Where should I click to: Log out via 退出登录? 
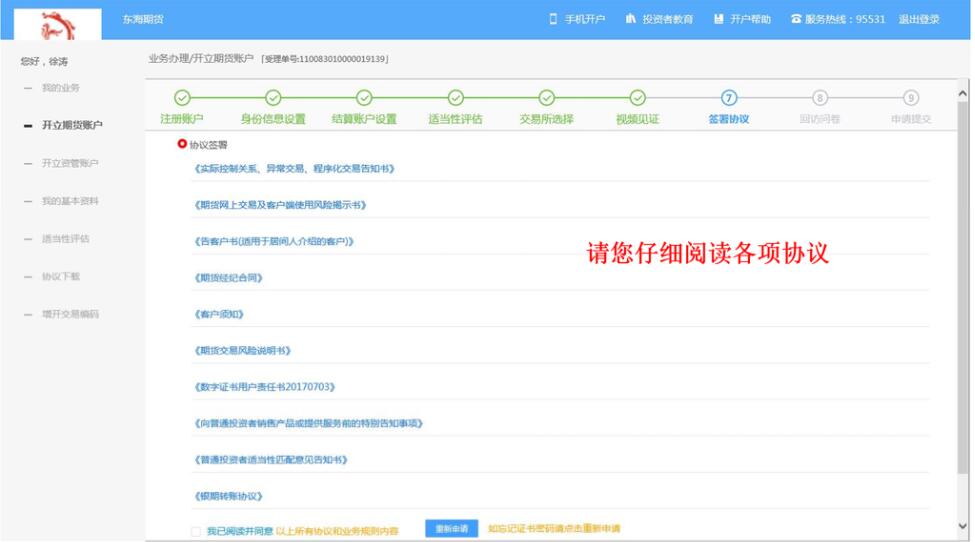pyautogui.click(x=918, y=20)
